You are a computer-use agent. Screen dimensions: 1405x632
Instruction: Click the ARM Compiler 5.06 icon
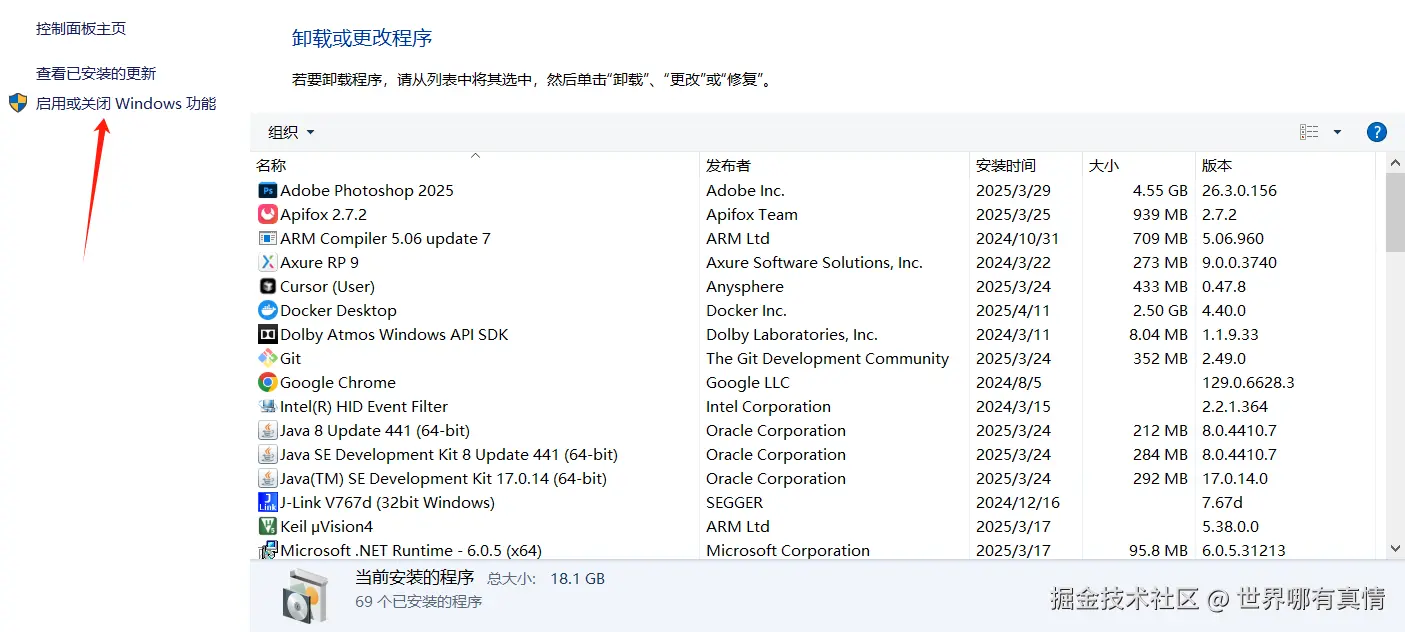pyautogui.click(x=267, y=238)
